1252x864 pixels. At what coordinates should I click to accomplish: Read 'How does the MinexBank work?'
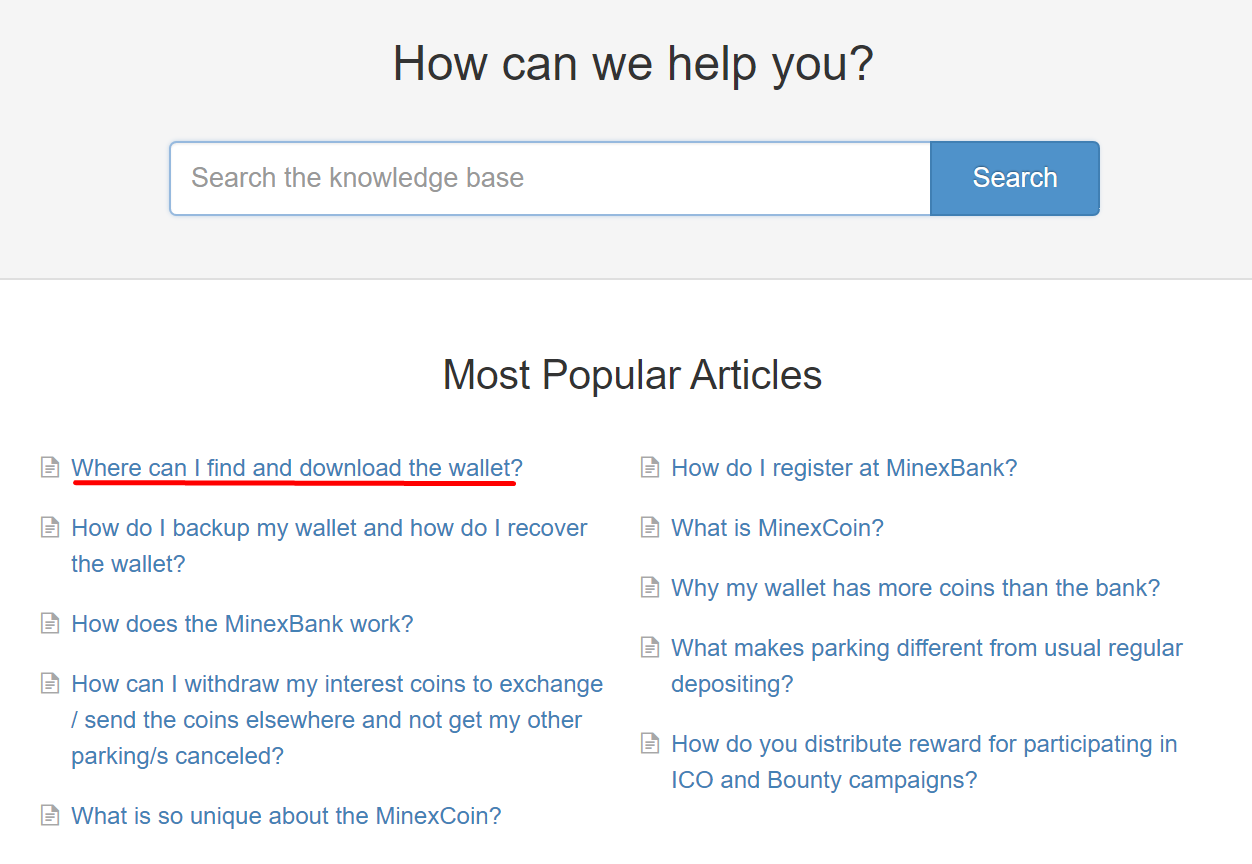[242, 624]
